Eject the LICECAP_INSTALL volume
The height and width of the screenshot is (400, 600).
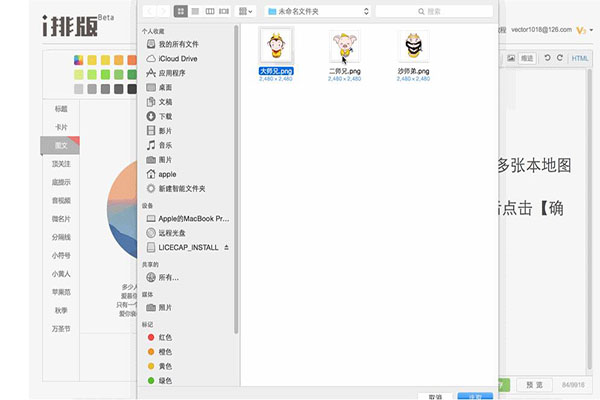click(226, 246)
